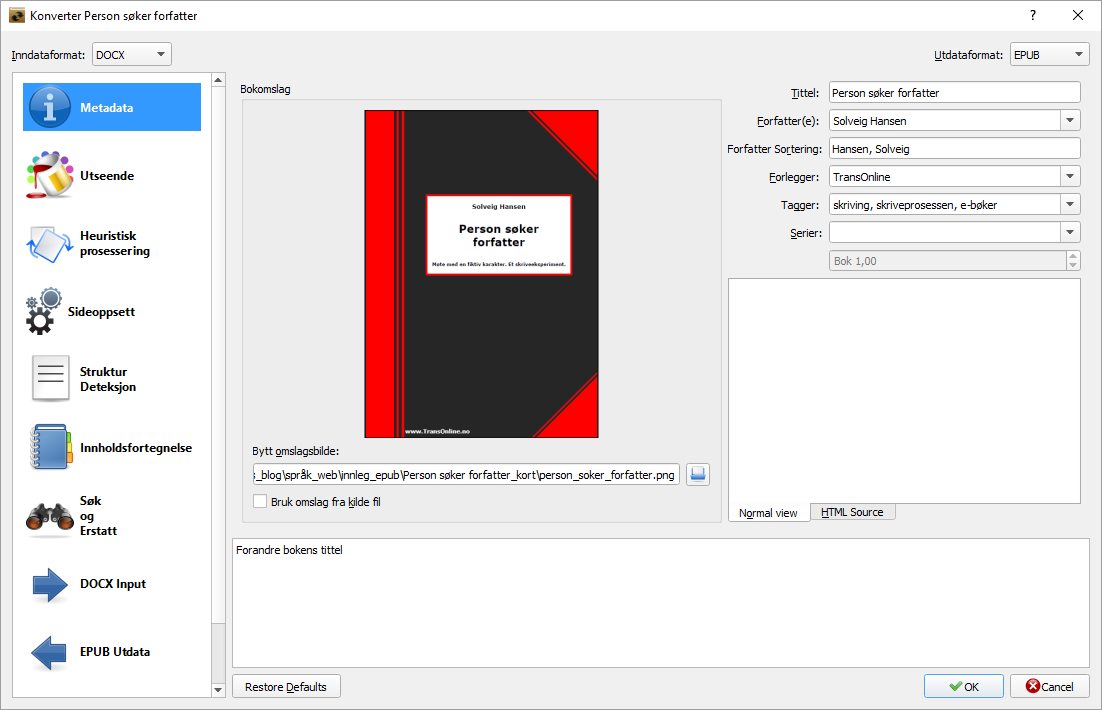Screen dimensions: 1102x710
Task: Switch to HTML Source tab
Action: (x=852, y=512)
